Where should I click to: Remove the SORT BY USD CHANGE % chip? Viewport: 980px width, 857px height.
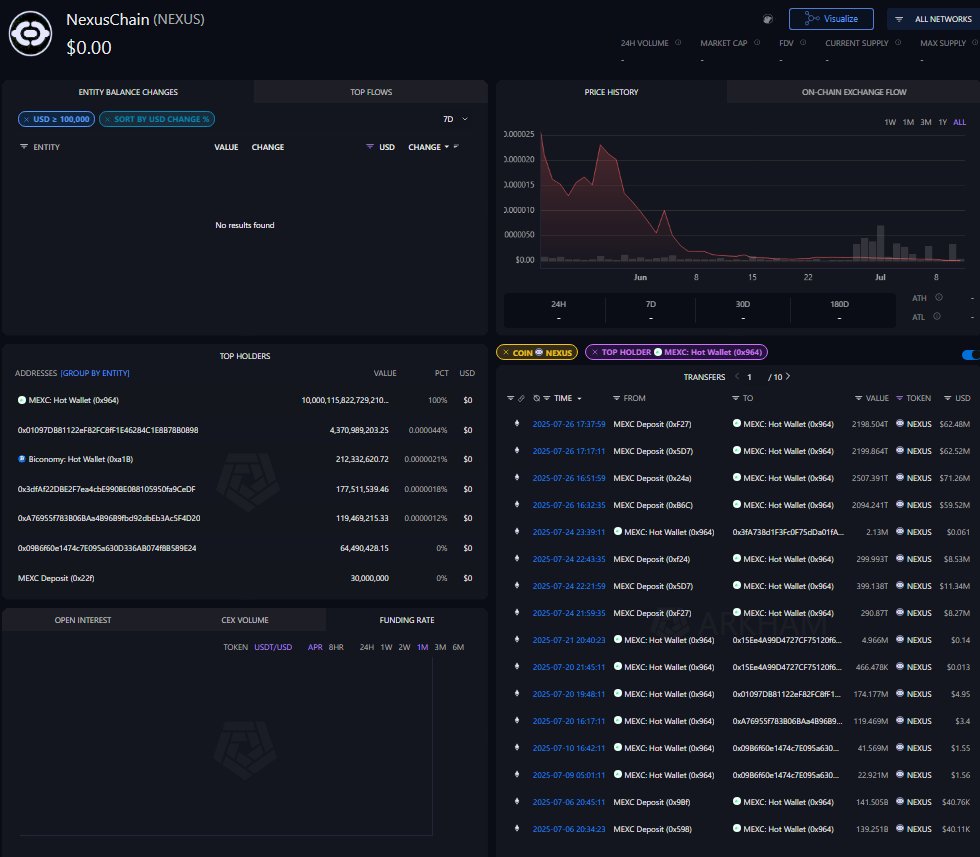[108, 119]
